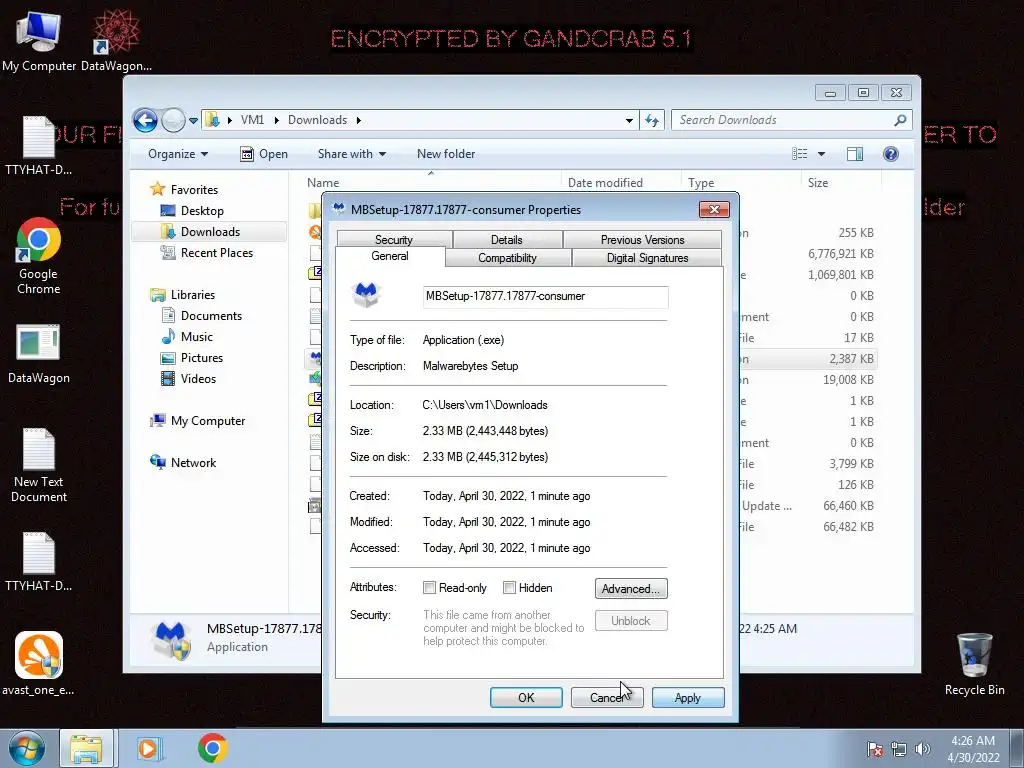
Task: Click the Malwarebytes icon in Explorer details pane
Action: [x=171, y=639]
